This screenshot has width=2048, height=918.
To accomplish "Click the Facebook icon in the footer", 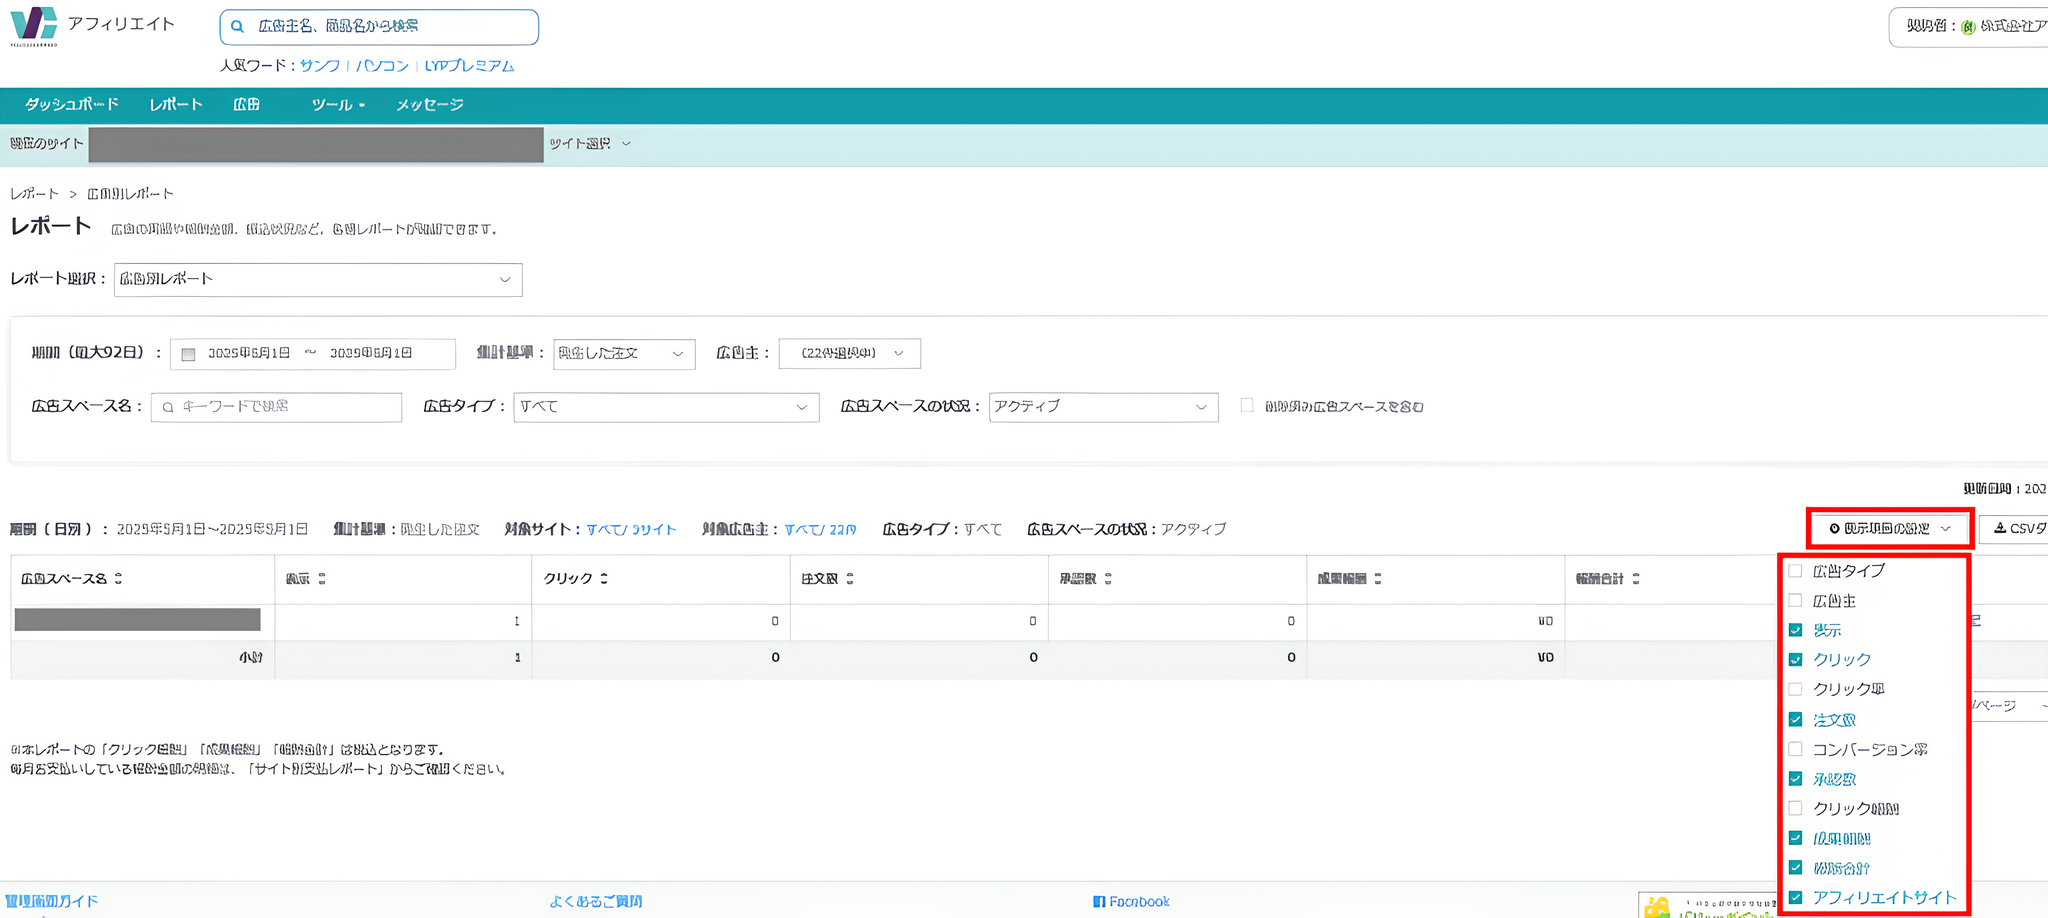I will pos(1099,901).
